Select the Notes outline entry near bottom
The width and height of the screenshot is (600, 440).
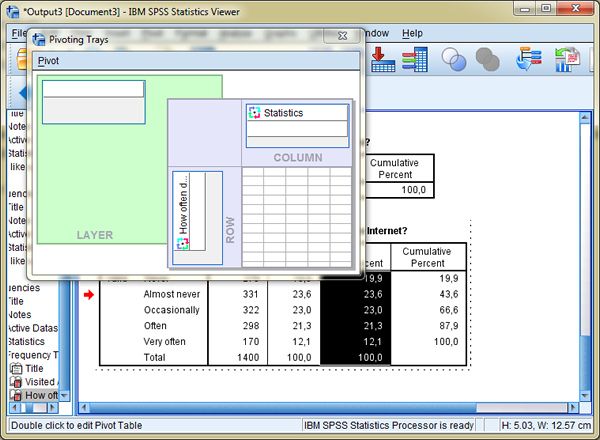20,315
